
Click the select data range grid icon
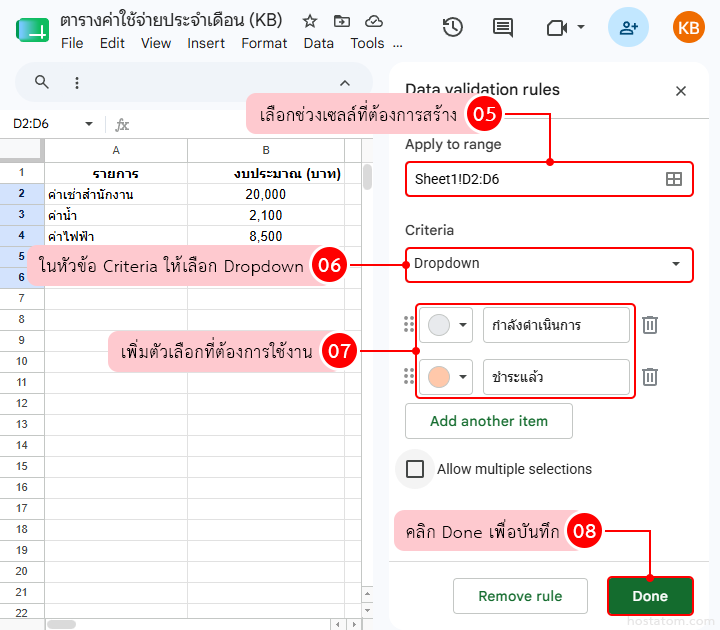674,179
